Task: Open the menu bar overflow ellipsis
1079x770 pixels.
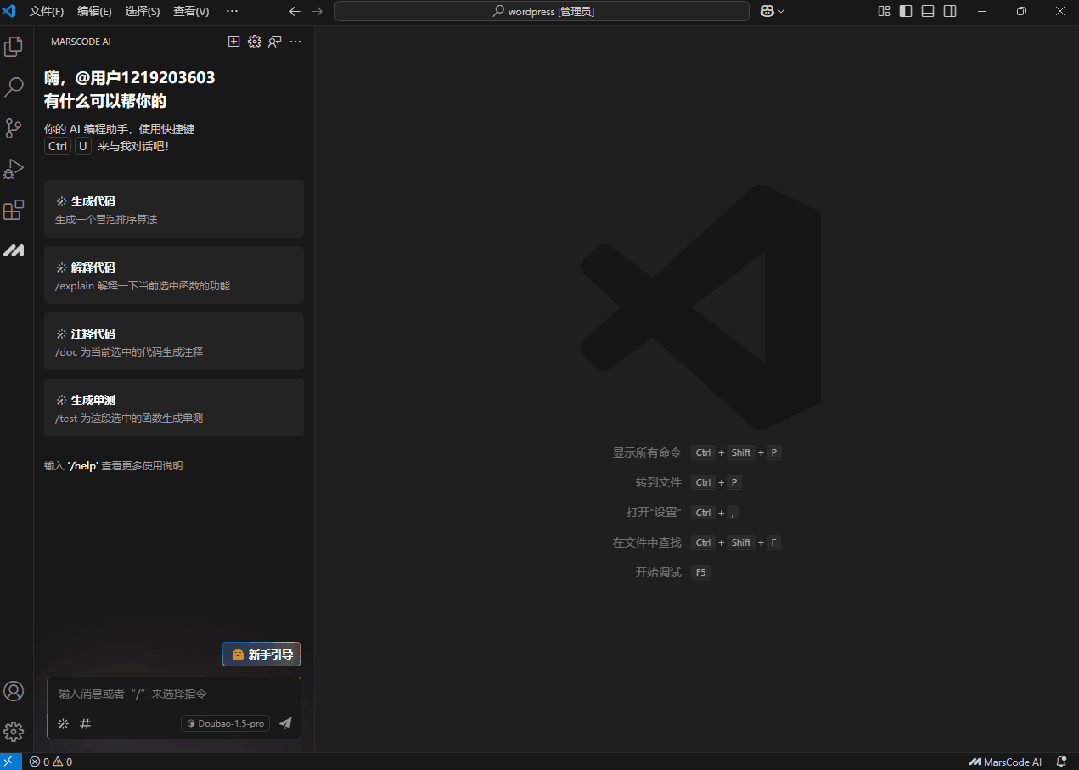Action: [233, 11]
